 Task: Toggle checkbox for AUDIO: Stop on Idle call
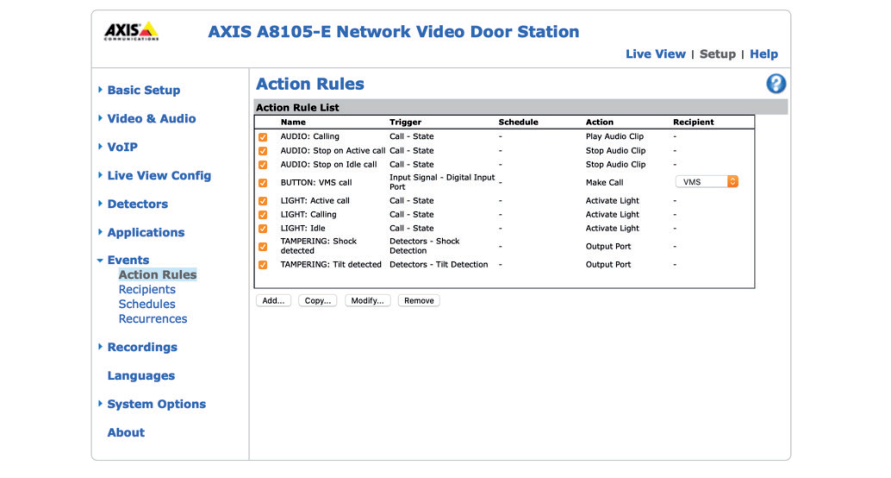click(x=263, y=165)
